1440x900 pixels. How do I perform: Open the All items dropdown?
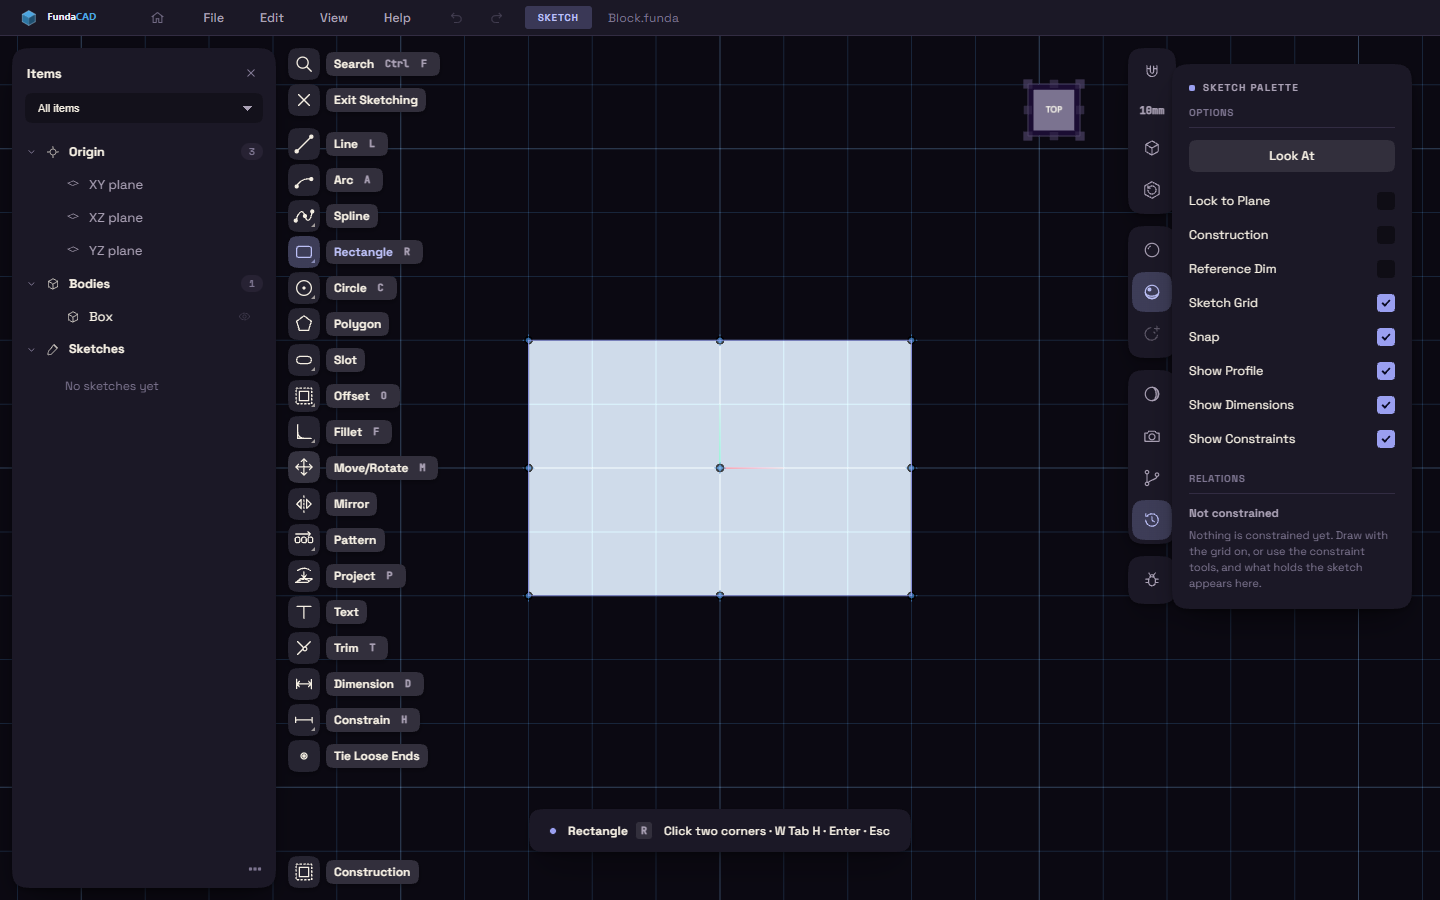point(144,108)
